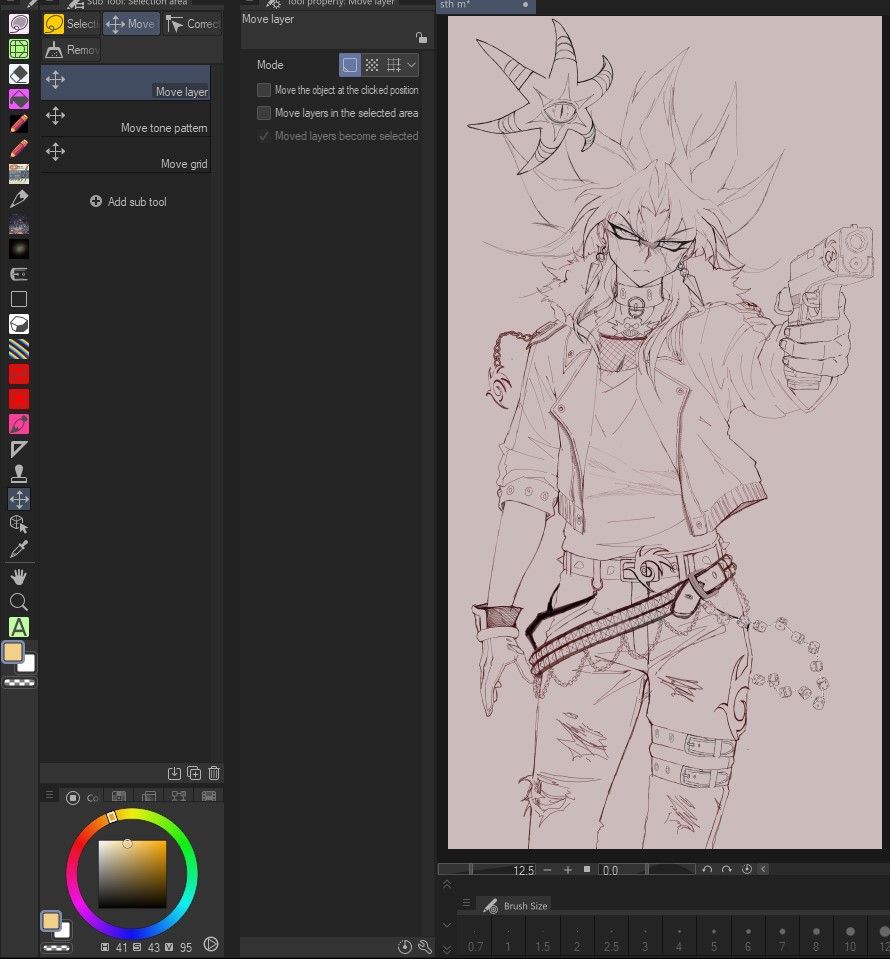The image size is (890, 959).
Task: Duplicate the current sub tool
Action: 194,773
